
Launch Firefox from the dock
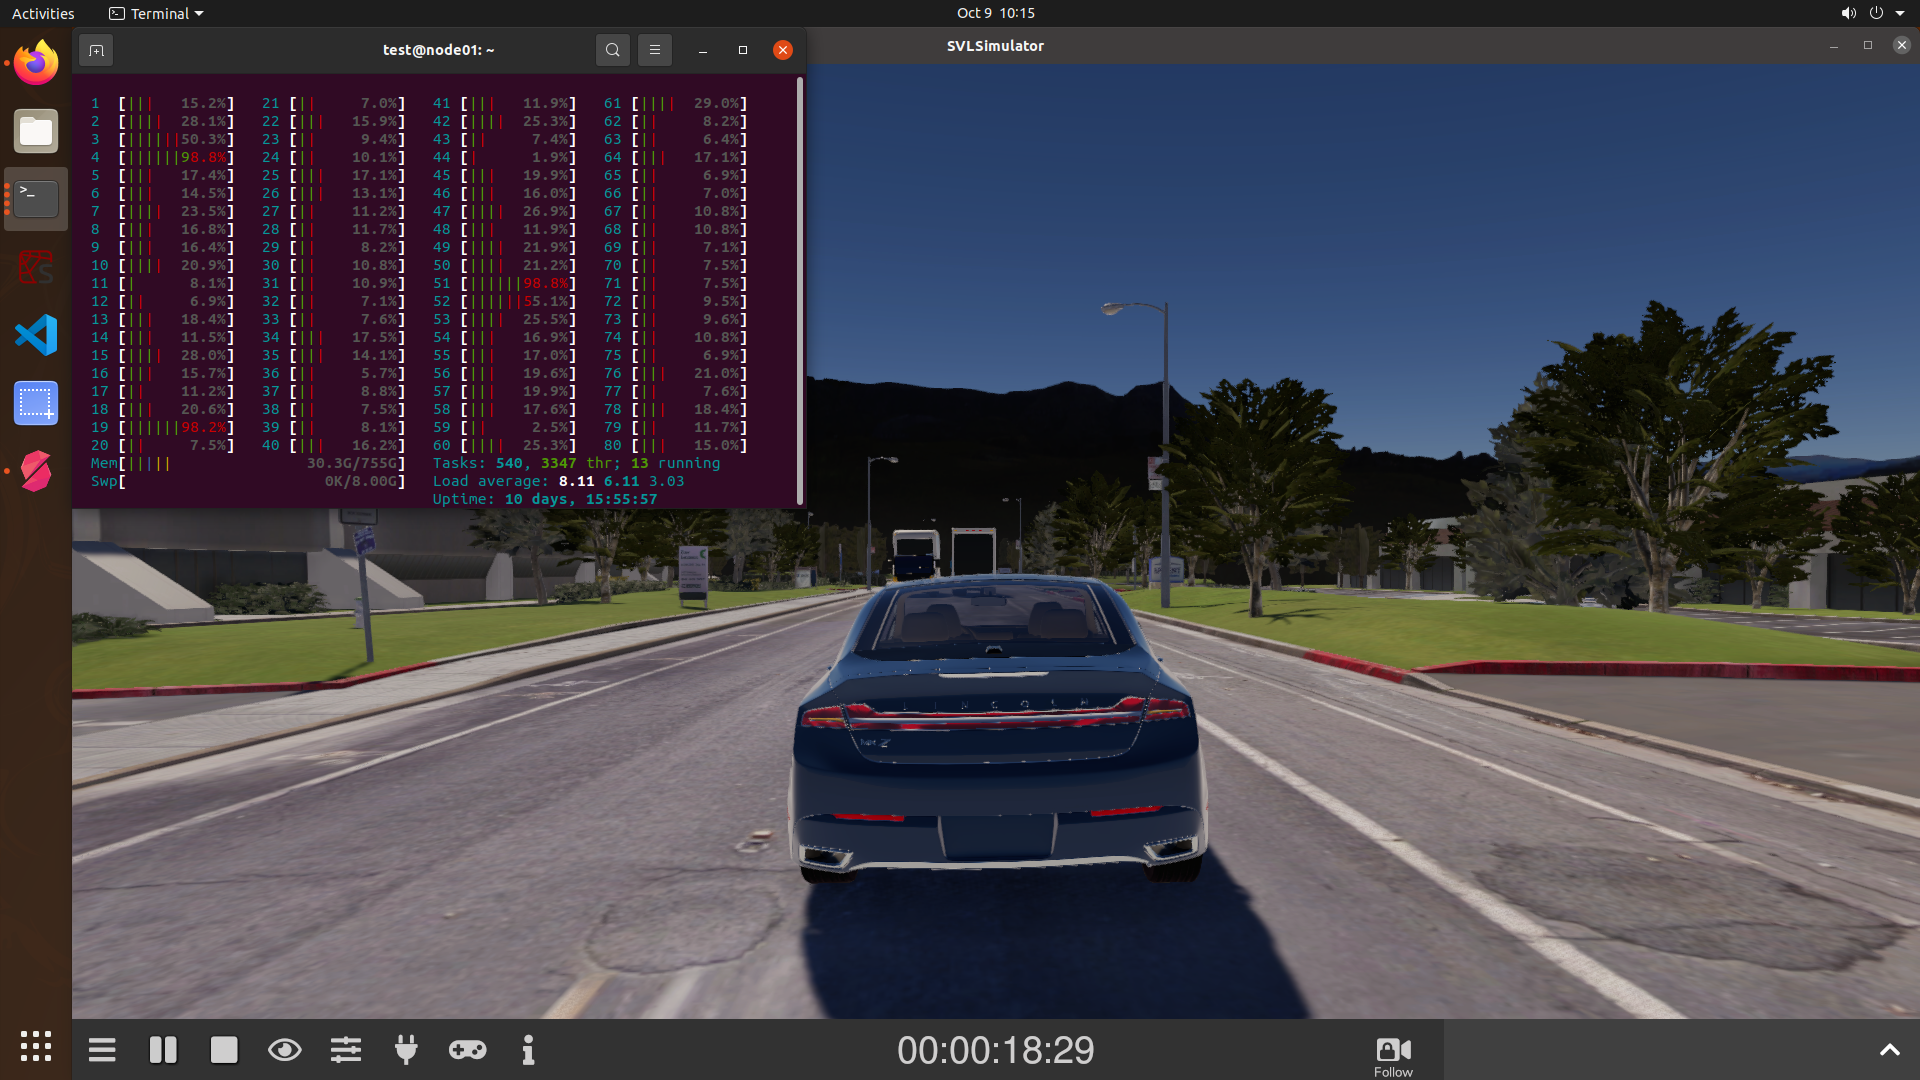[35, 62]
